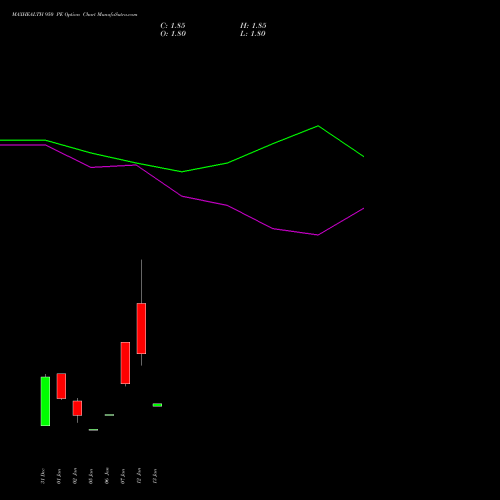500x500 pixels.
Task: Click the 06 Jan date label
Action: [x=107, y=476]
